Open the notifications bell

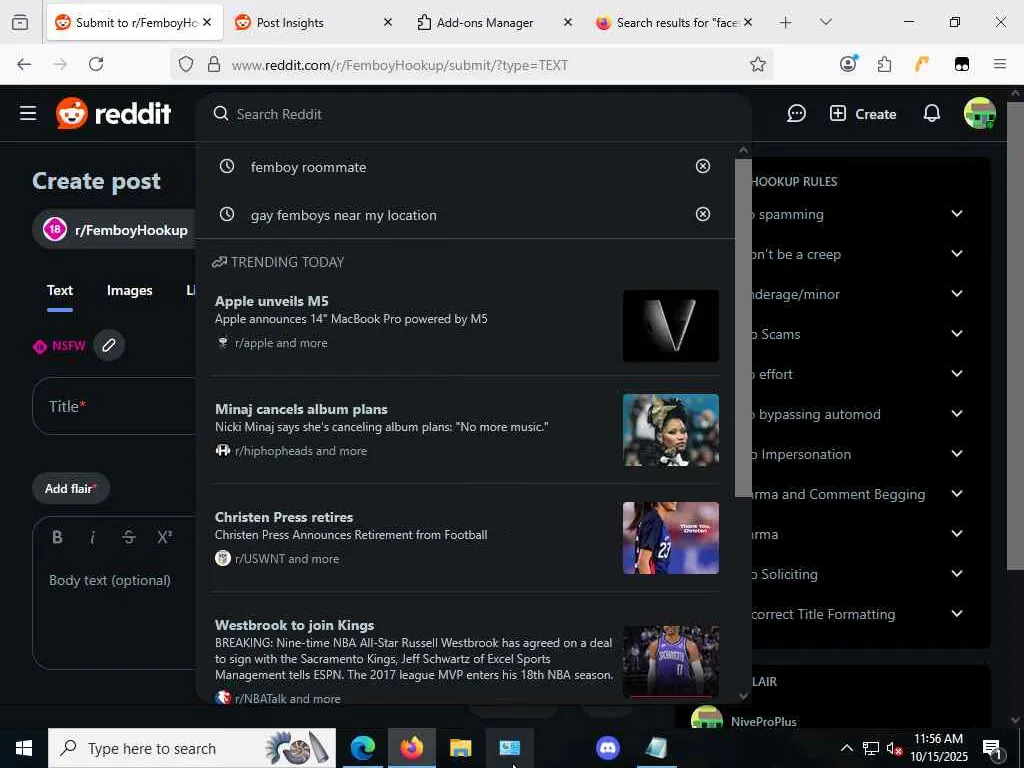(932, 114)
